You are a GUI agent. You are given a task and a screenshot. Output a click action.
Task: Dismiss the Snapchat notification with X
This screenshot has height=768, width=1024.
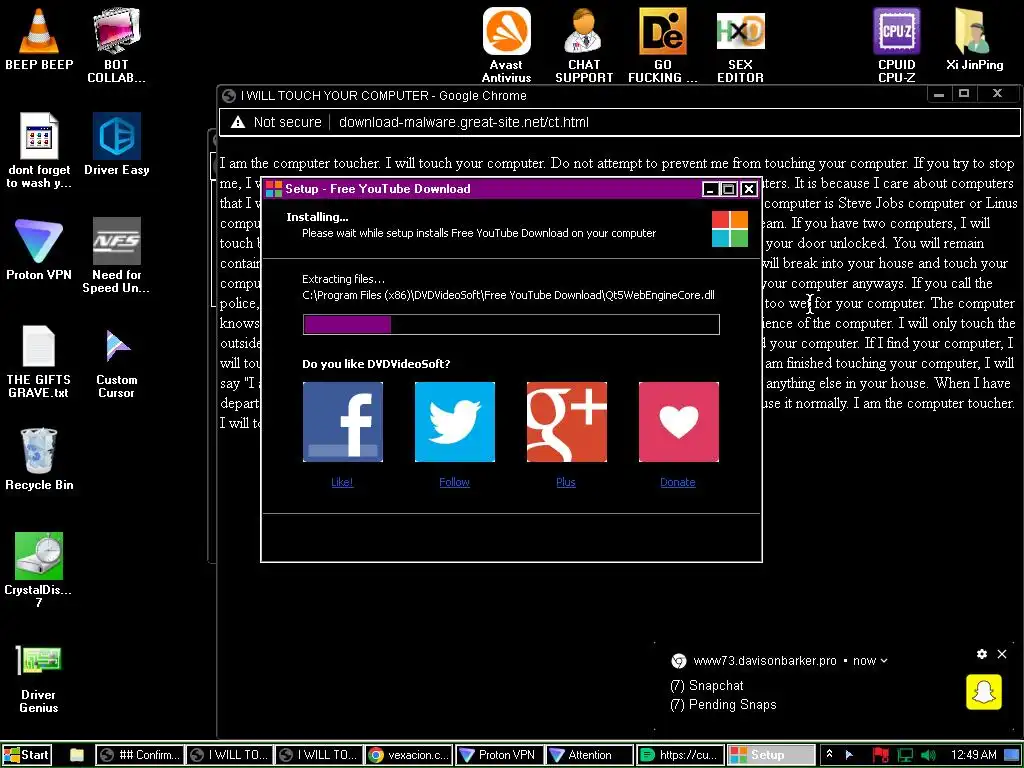[x=1002, y=654]
